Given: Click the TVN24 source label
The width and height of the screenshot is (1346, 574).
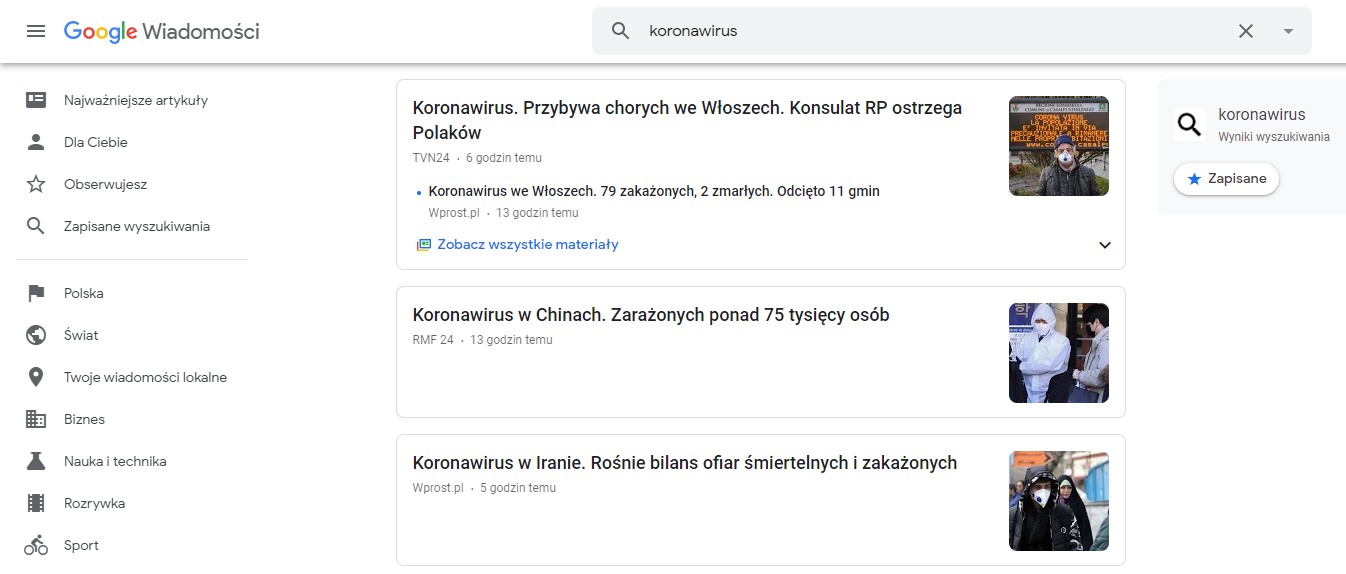Looking at the screenshot, I should [431, 158].
